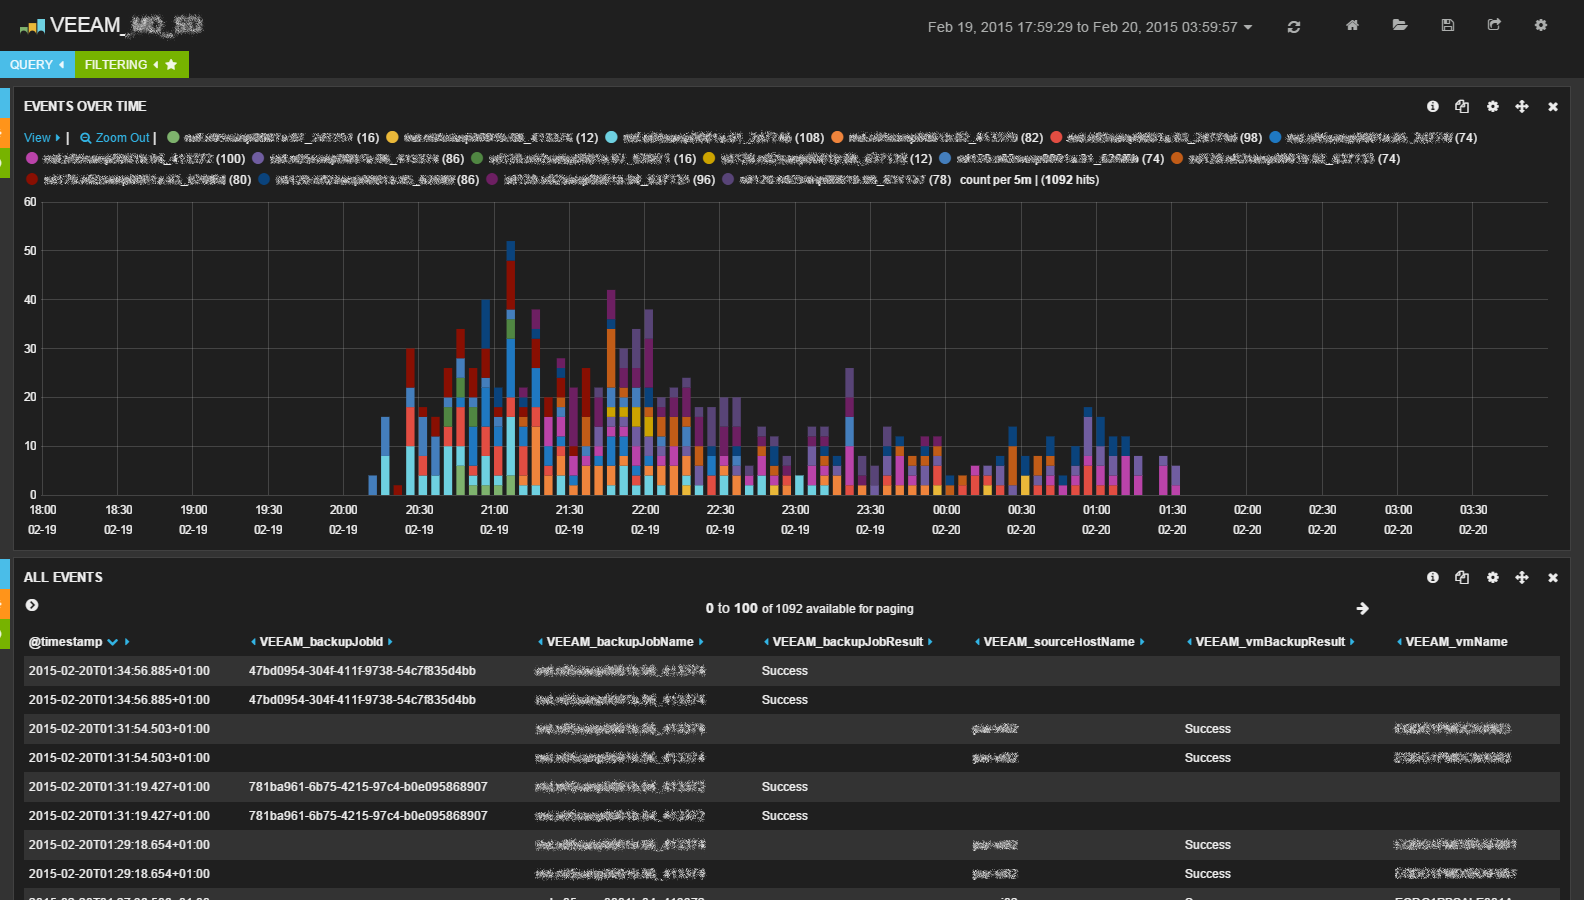Open VEEAM_backupJobResult column header
This screenshot has height=900, width=1584.
[x=848, y=642]
